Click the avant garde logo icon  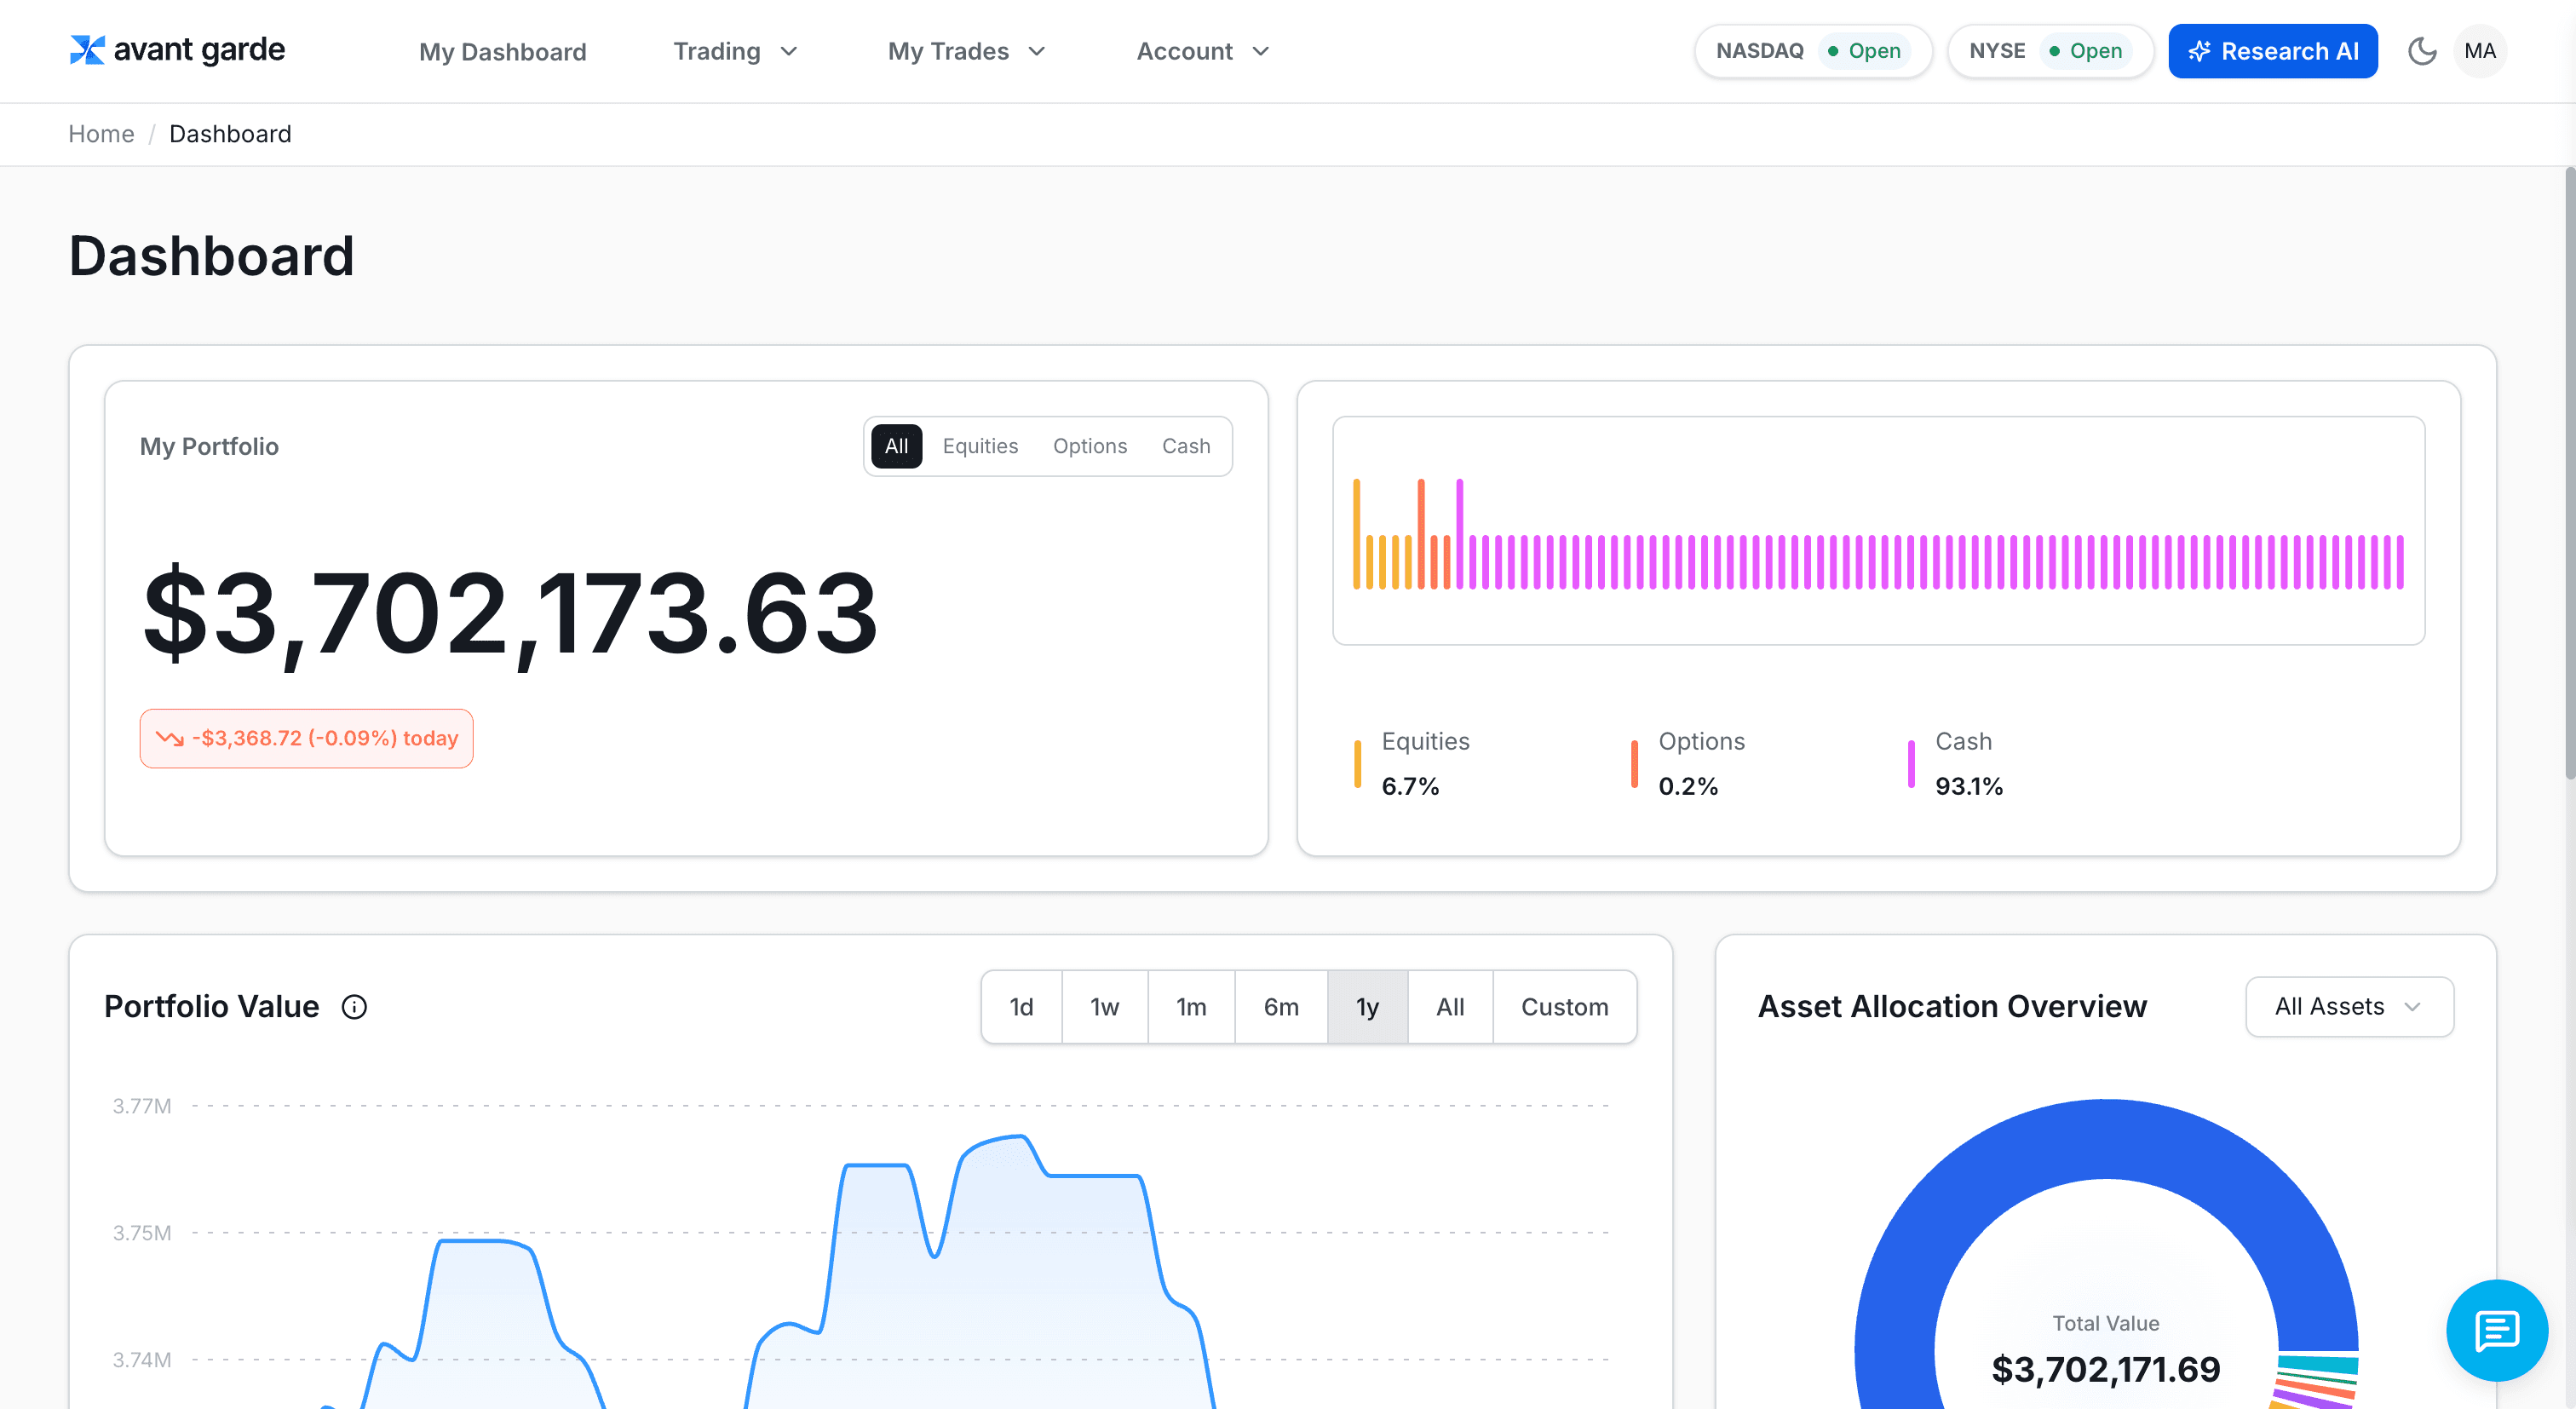pyautogui.click(x=87, y=50)
